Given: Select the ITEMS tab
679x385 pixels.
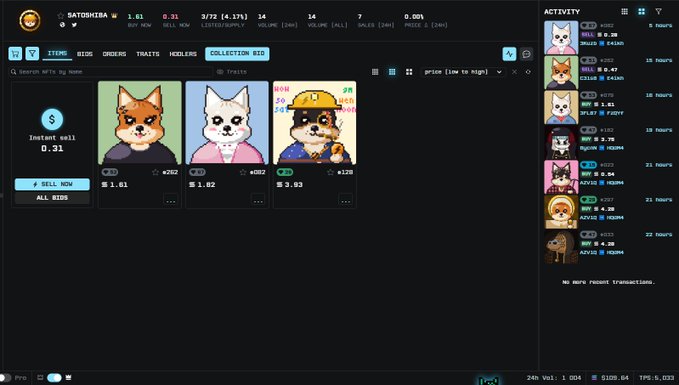Looking at the screenshot, I should 57,53.
